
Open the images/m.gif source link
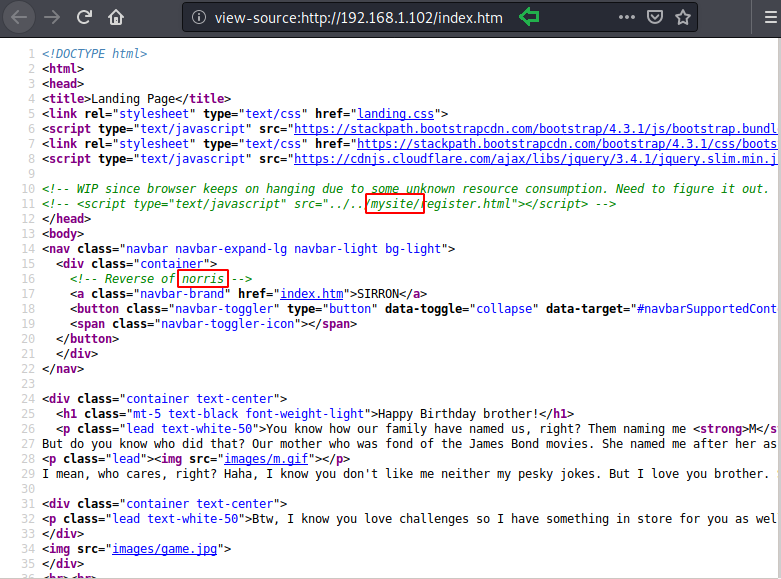(266, 458)
